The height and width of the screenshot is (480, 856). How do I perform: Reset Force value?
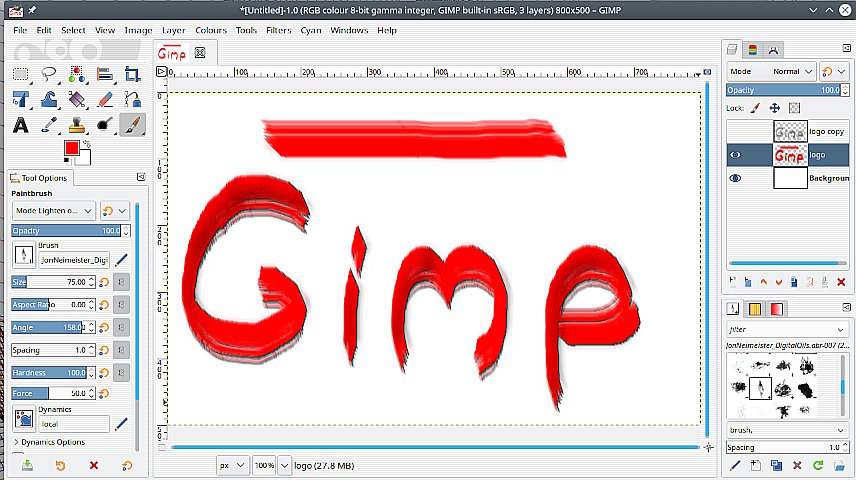click(104, 393)
